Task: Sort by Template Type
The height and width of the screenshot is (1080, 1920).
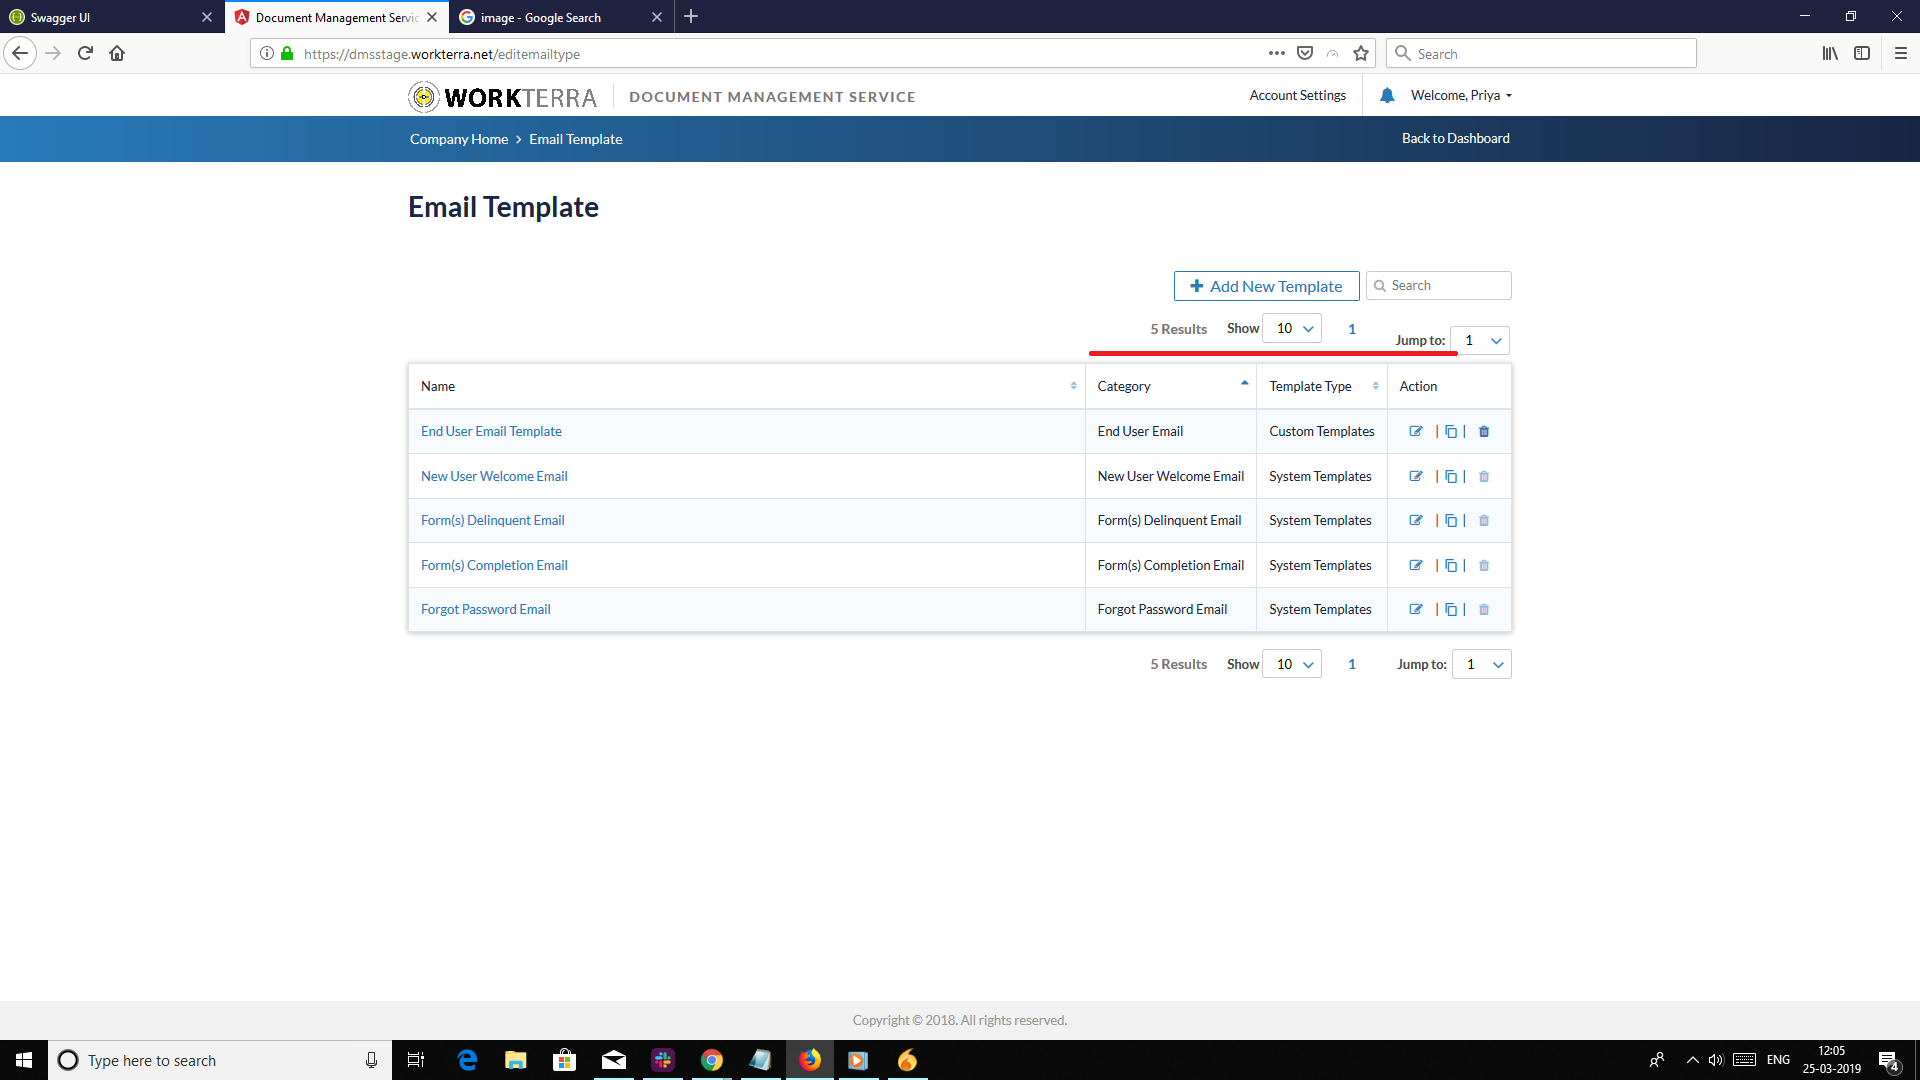Action: pos(1376,385)
